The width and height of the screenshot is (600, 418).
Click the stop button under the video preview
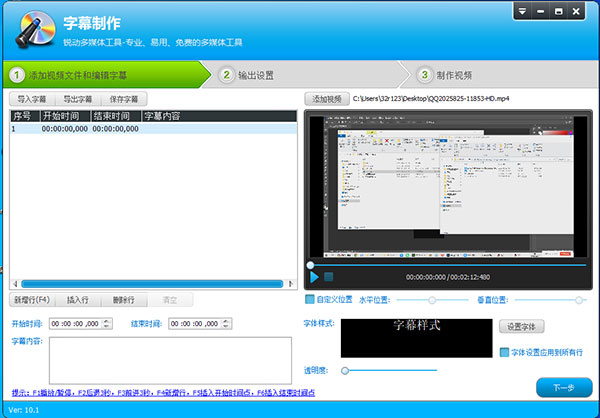point(328,277)
